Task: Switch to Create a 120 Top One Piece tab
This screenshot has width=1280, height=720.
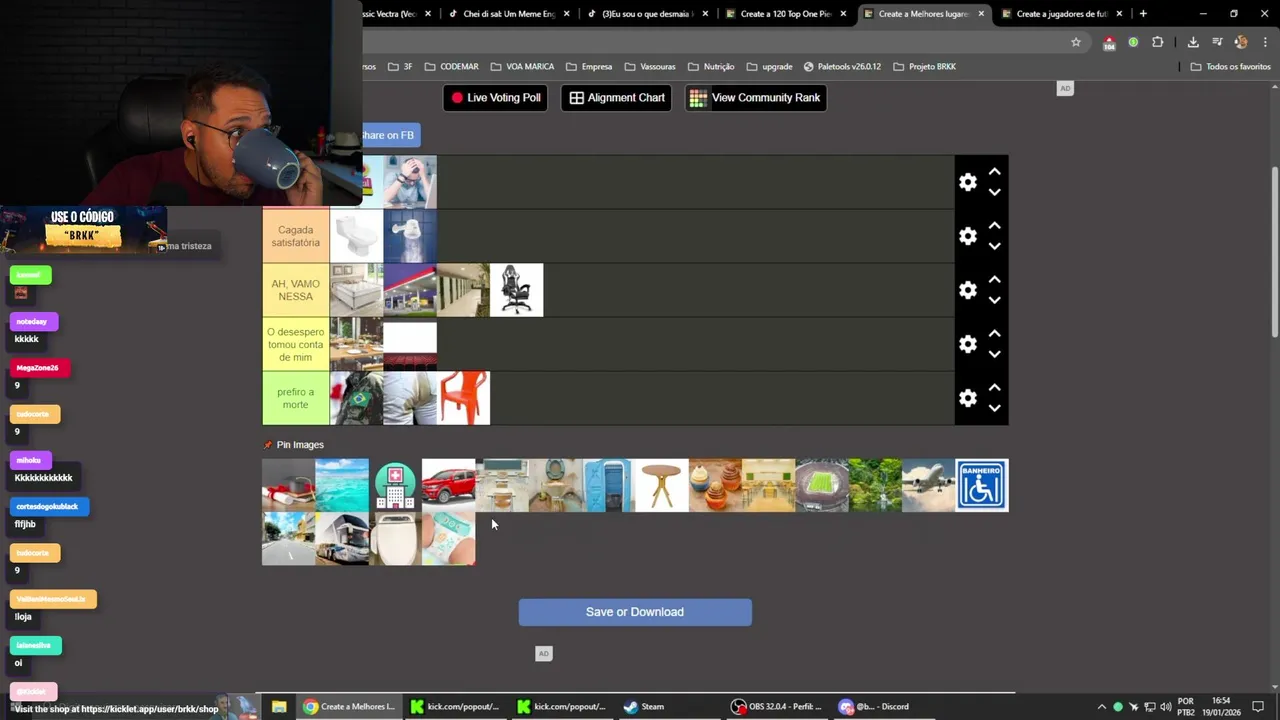Action: (786, 14)
